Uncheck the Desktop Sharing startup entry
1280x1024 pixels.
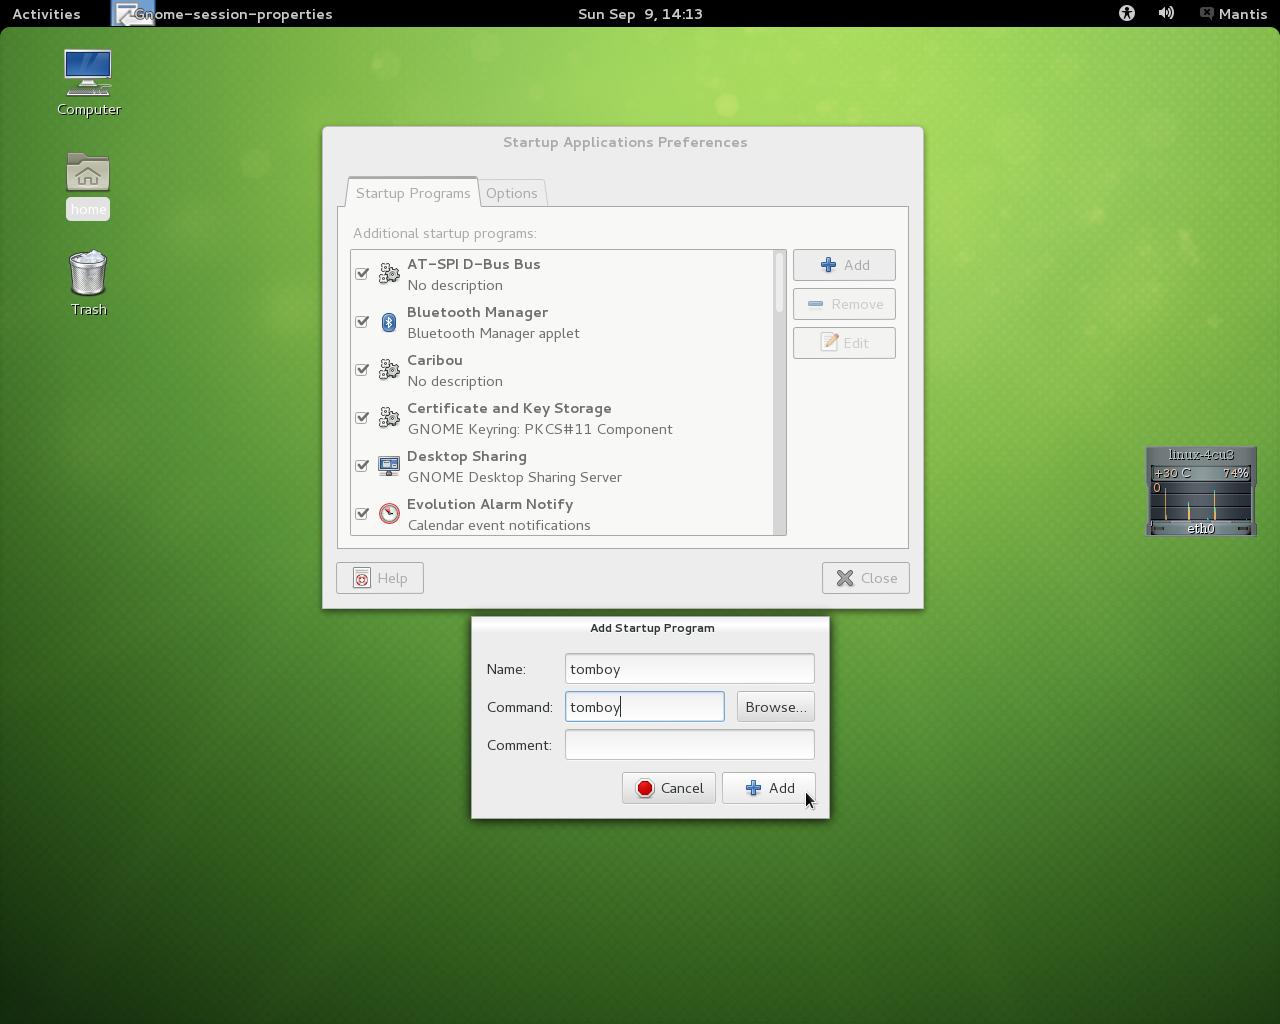tap(362, 465)
